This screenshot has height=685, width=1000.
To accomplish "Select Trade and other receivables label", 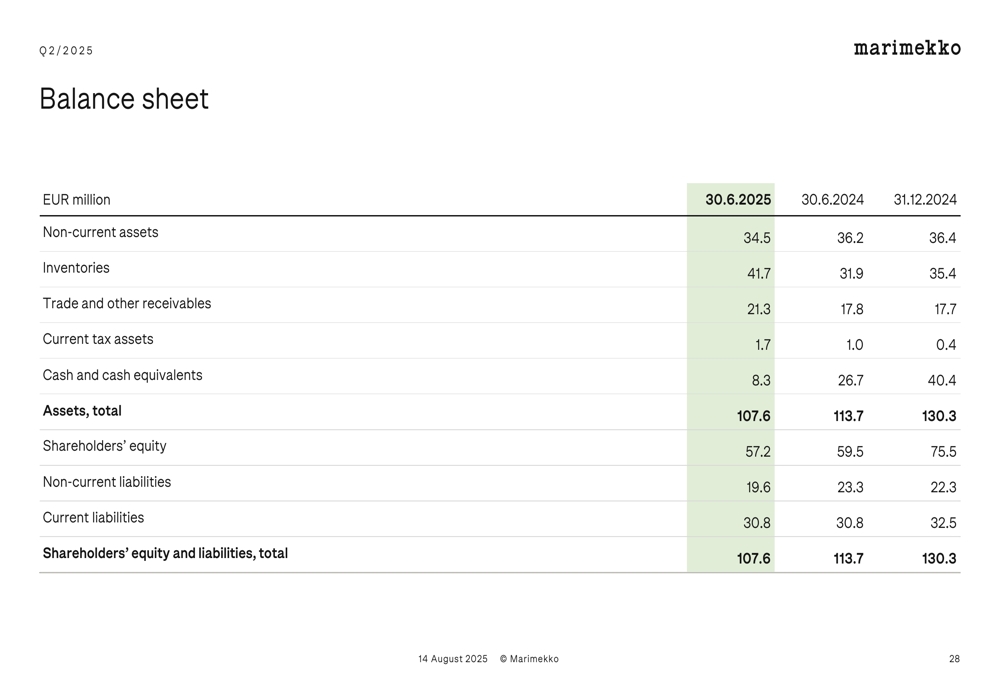I will coord(127,304).
